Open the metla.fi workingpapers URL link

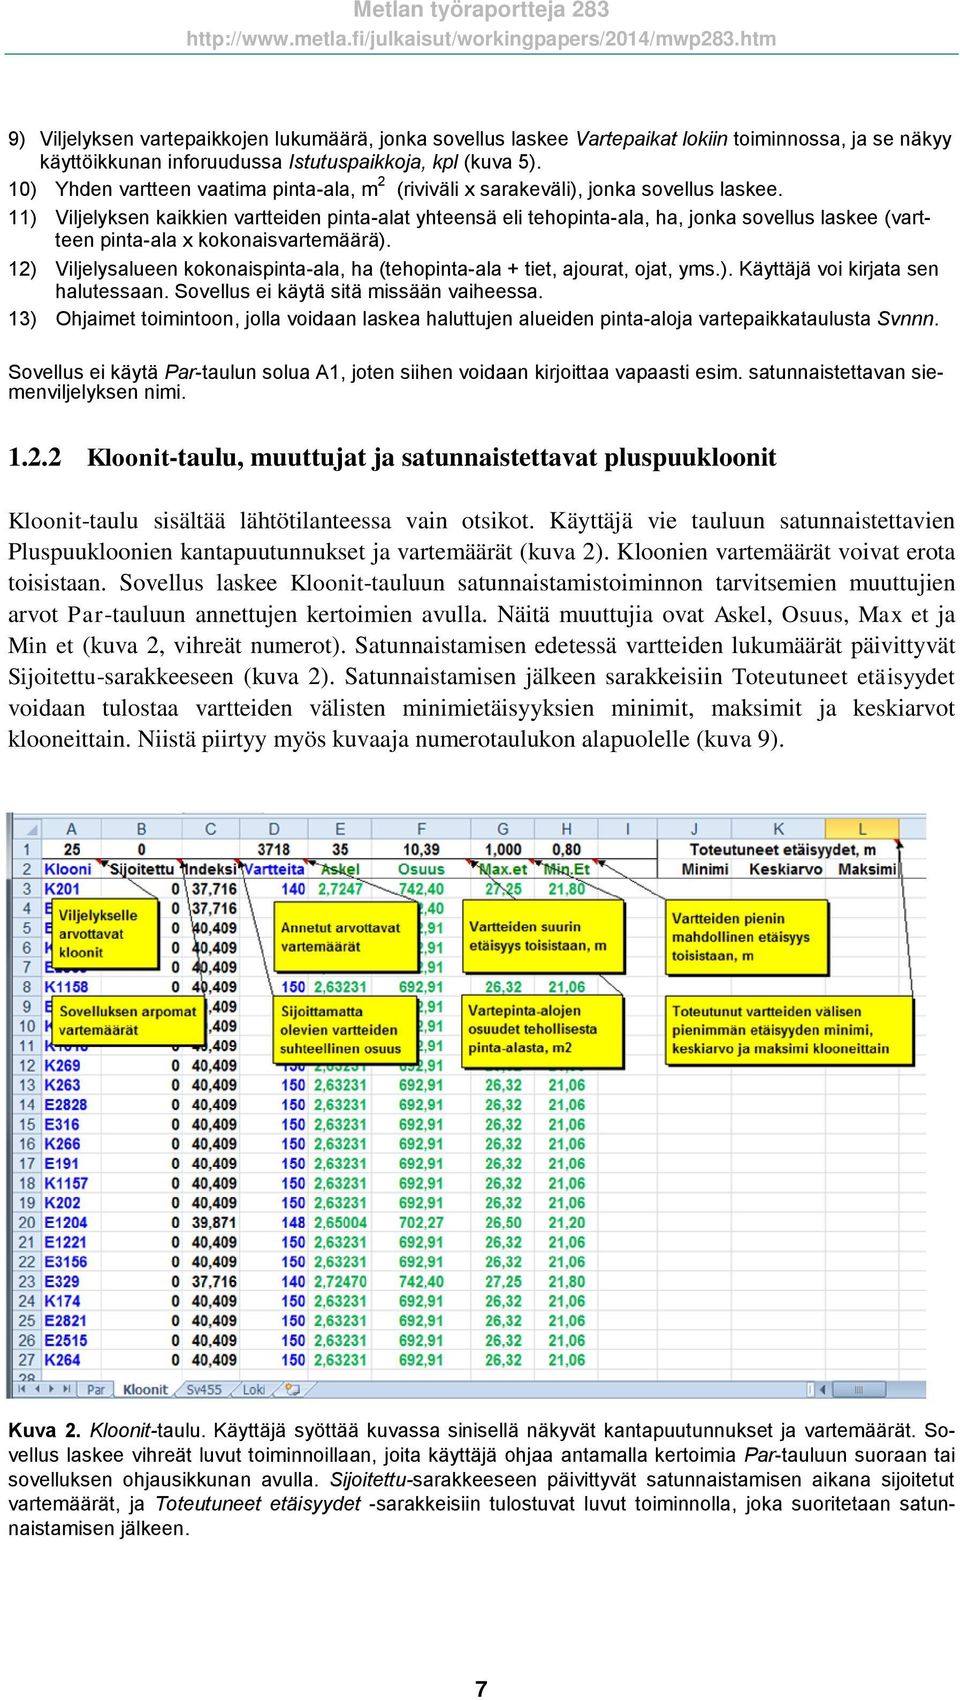[x=481, y=39]
